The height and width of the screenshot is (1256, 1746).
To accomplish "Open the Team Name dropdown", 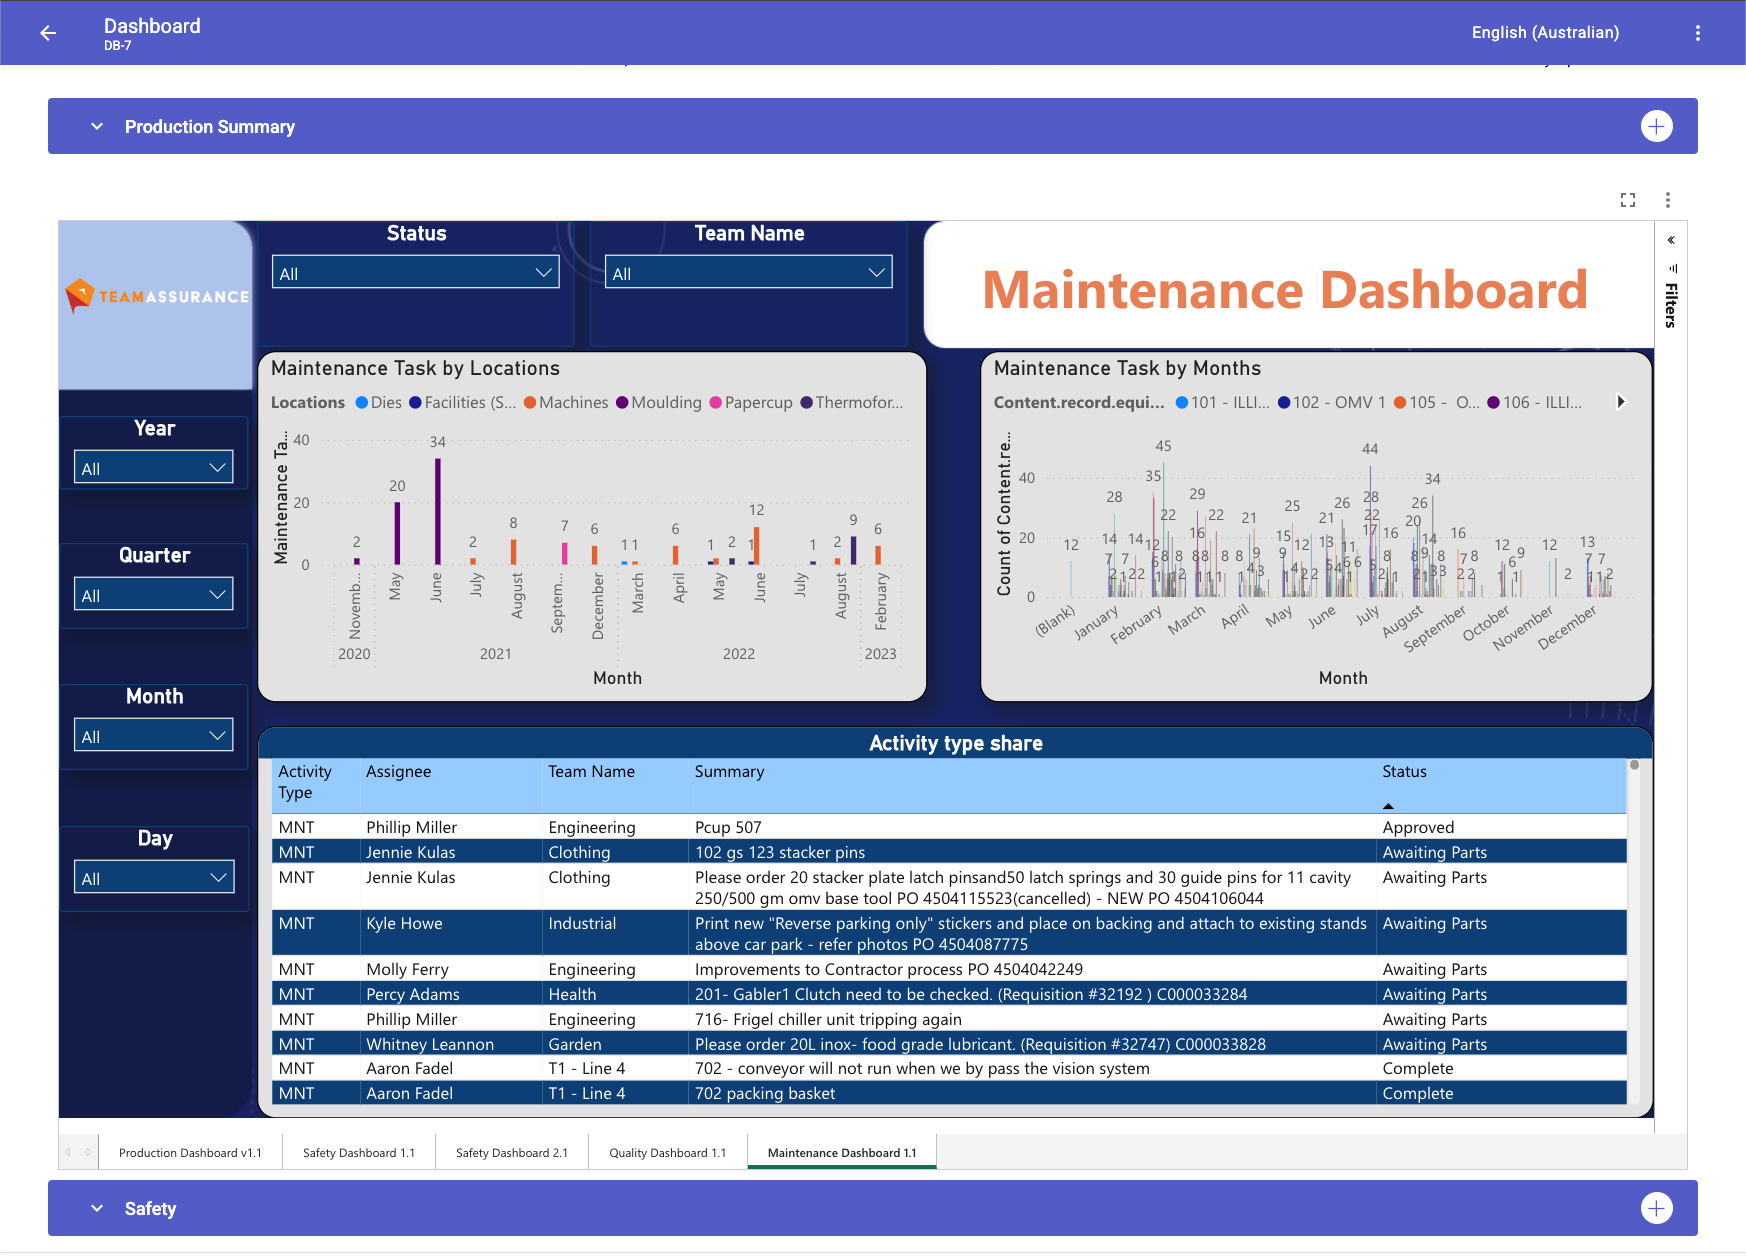I will 748,273.
